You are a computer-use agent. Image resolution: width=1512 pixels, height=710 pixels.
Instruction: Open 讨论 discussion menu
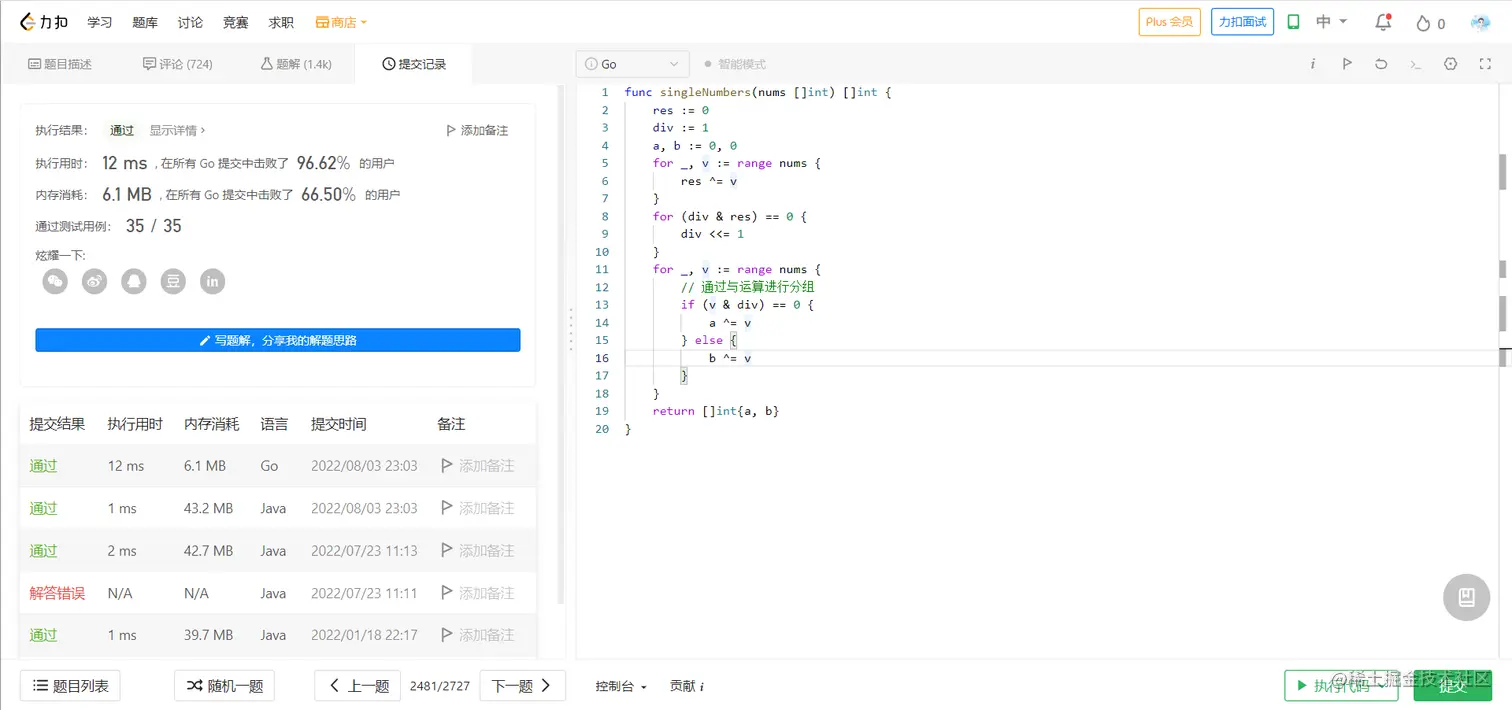(190, 22)
